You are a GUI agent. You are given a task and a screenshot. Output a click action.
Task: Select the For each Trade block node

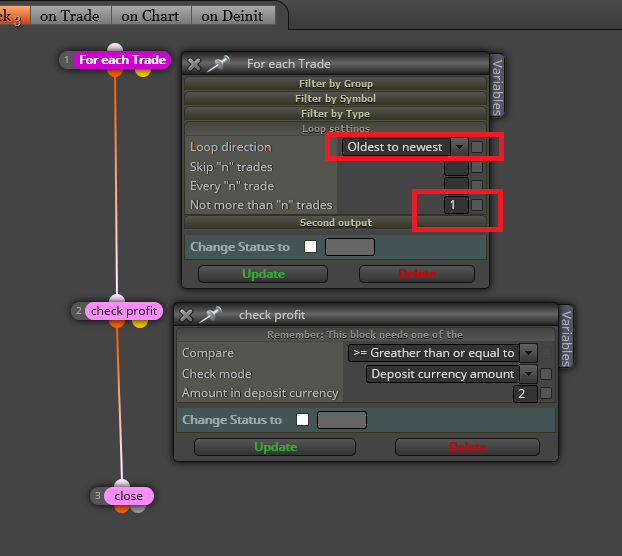click(122, 60)
